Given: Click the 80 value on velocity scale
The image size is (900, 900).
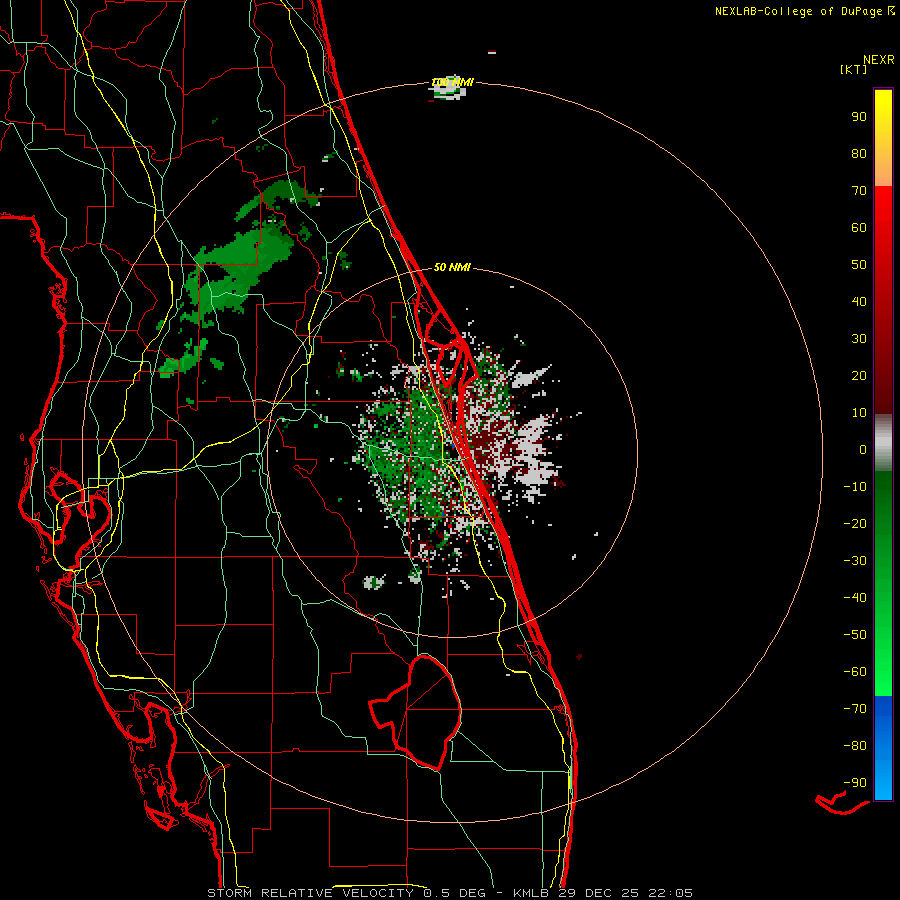Looking at the screenshot, I should pos(859,153).
